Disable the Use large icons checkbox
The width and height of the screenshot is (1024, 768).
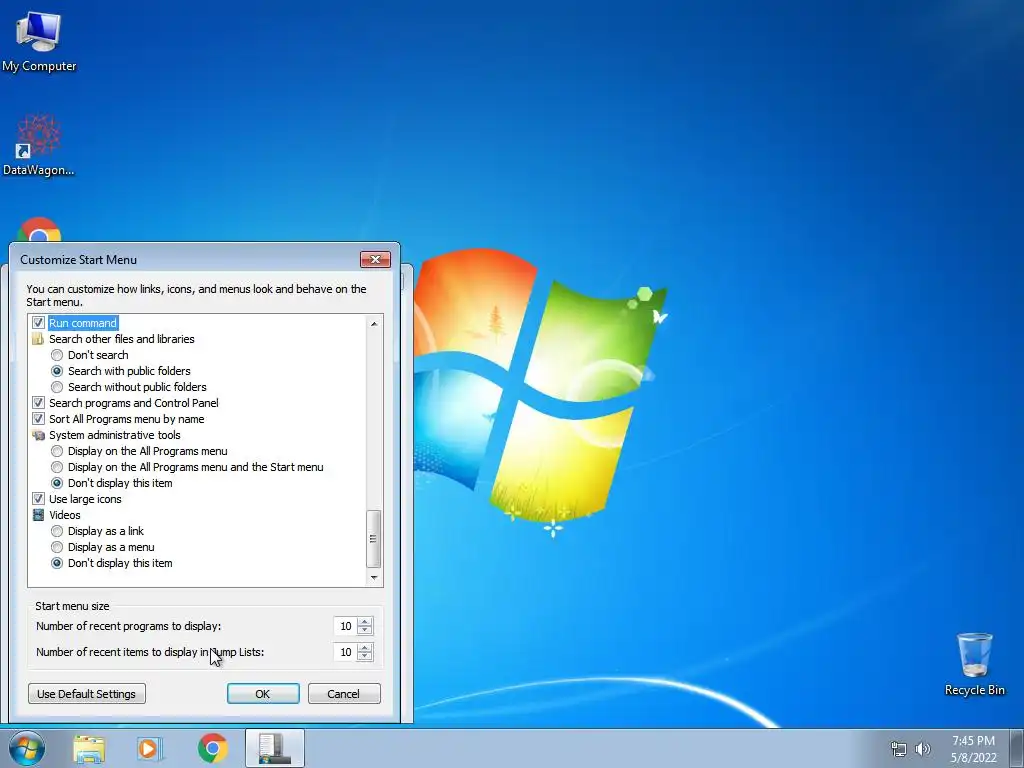39,499
